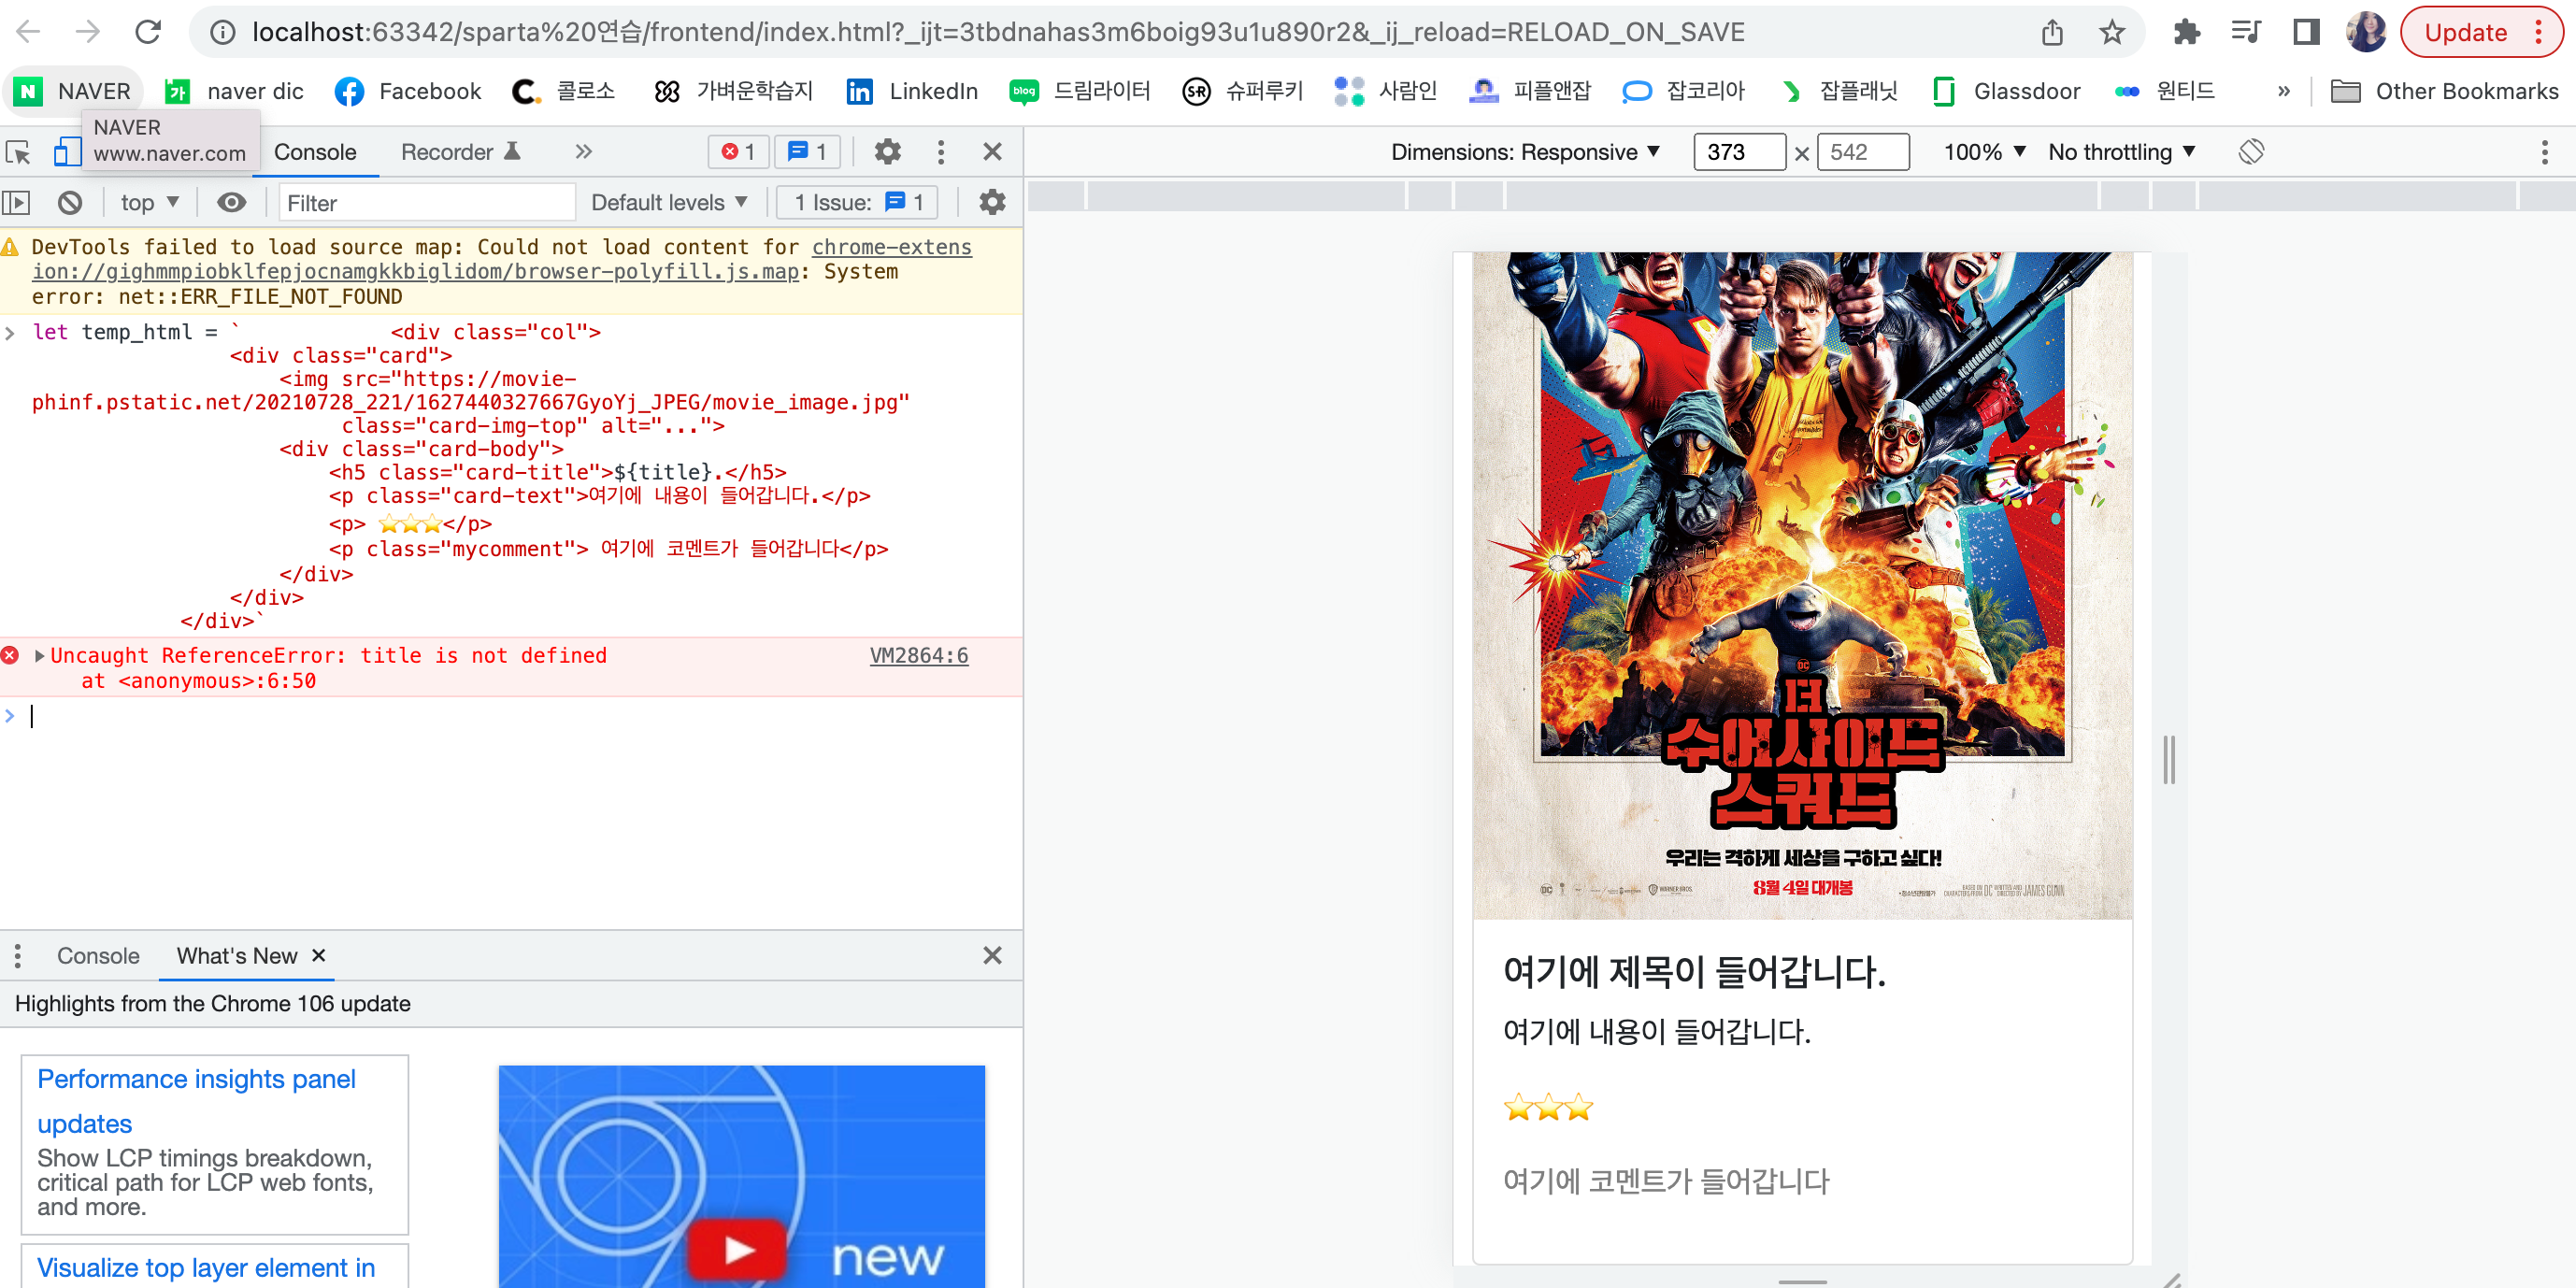Click the right-edge viewport resize handle
Viewport: 2576px width, 1288px height.
tap(2169, 760)
